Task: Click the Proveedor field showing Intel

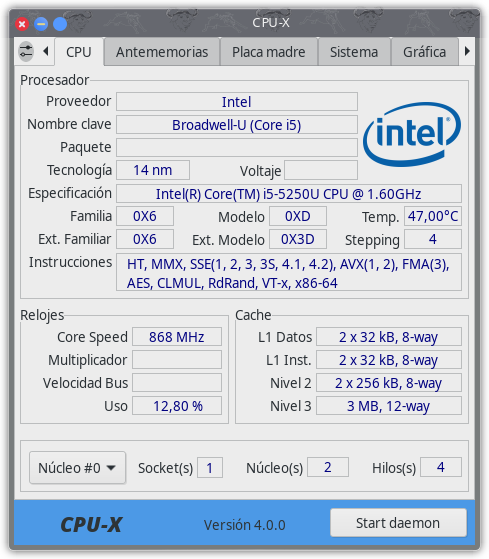Action: pyautogui.click(x=237, y=102)
